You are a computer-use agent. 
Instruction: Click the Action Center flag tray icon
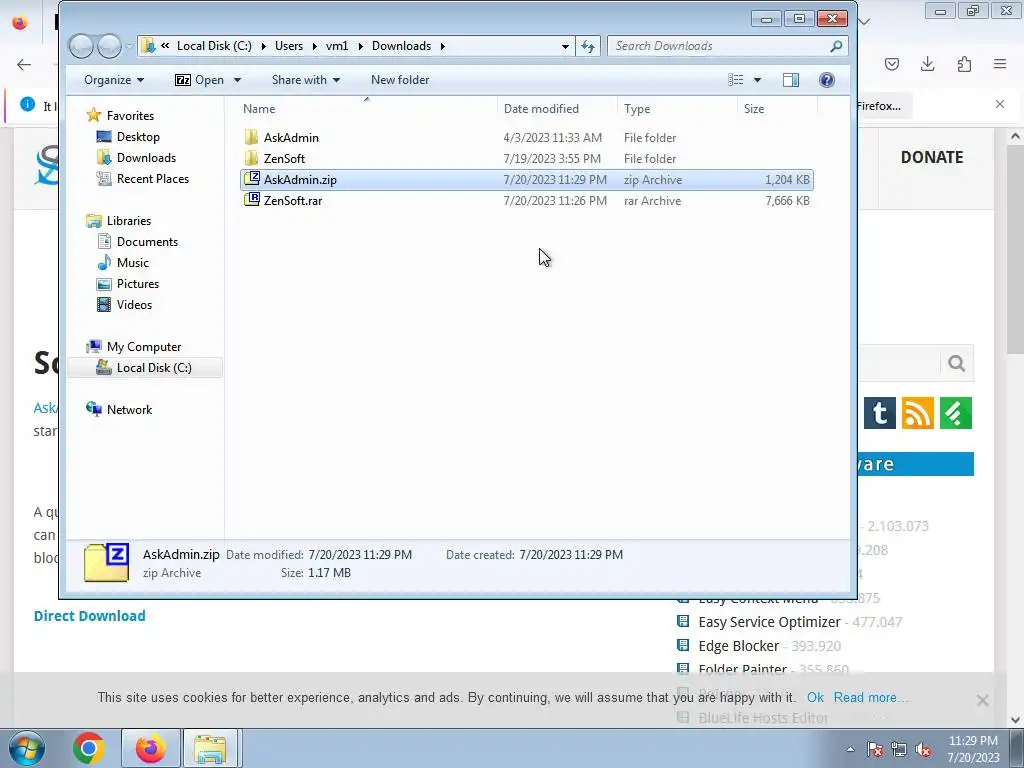point(875,749)
